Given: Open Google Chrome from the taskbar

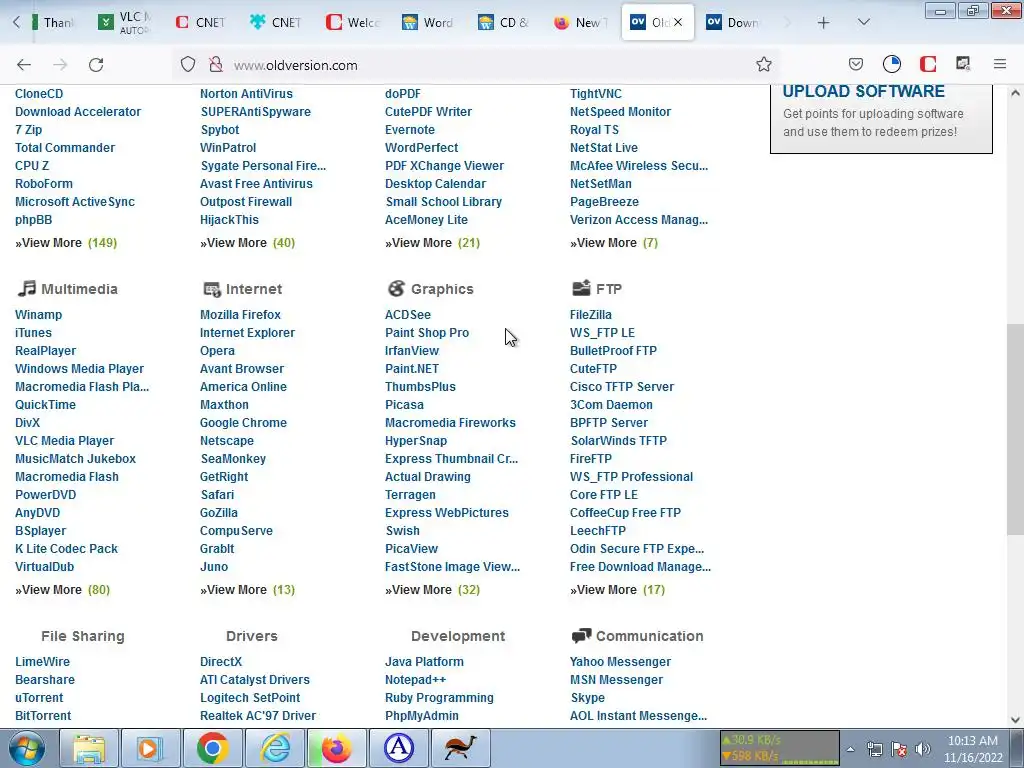Looking at the screenshot, I should click(x=213, y=748).
